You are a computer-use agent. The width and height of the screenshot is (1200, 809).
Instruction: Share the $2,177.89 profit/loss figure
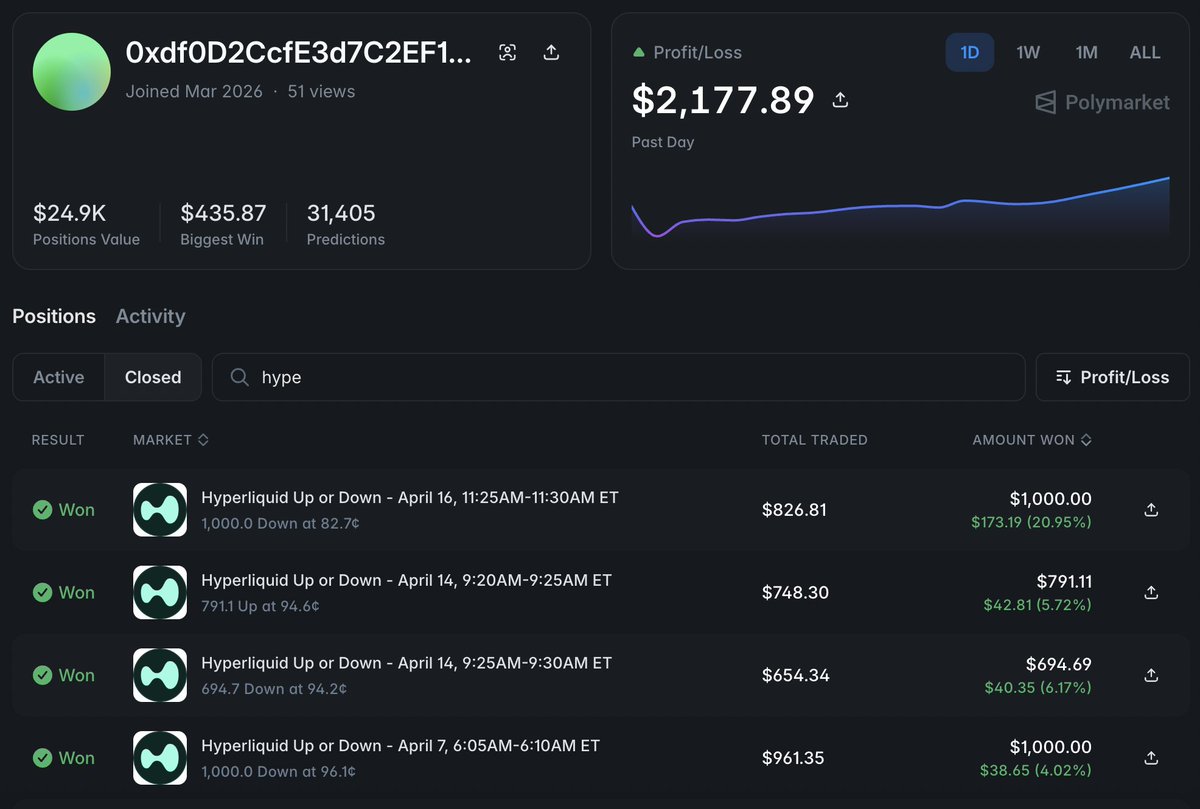pos(841,99)
